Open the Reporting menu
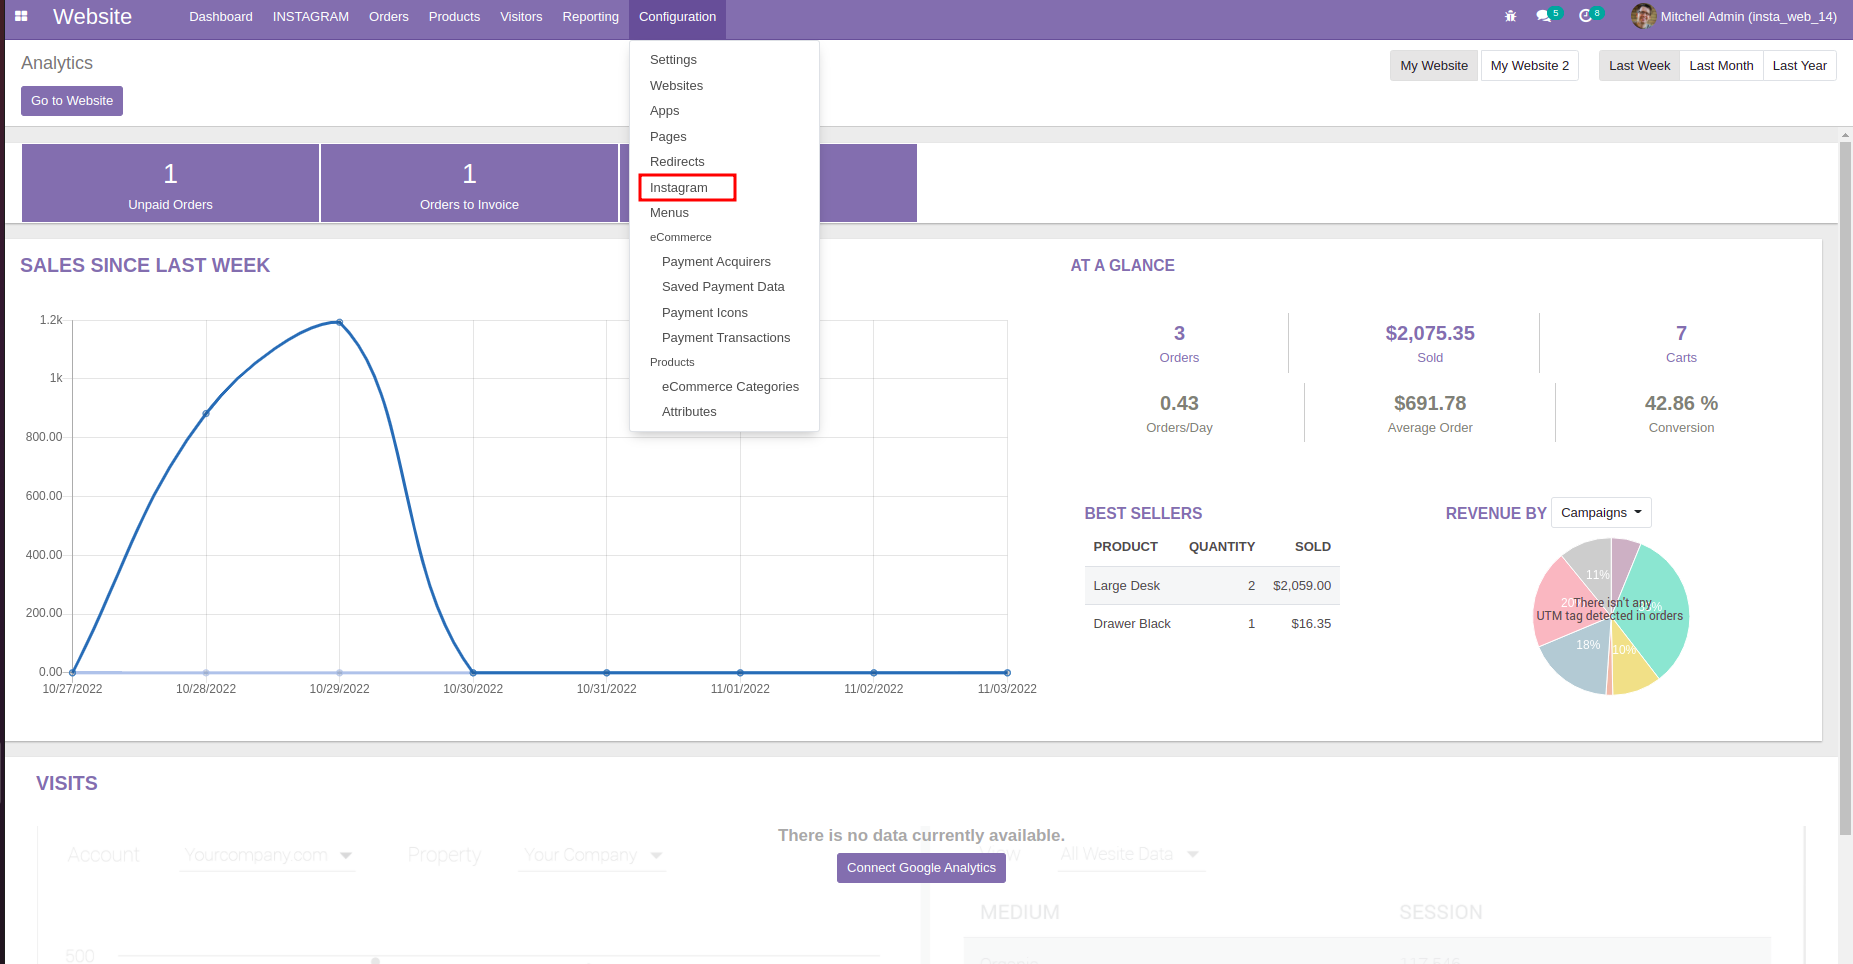 (590, 17)
